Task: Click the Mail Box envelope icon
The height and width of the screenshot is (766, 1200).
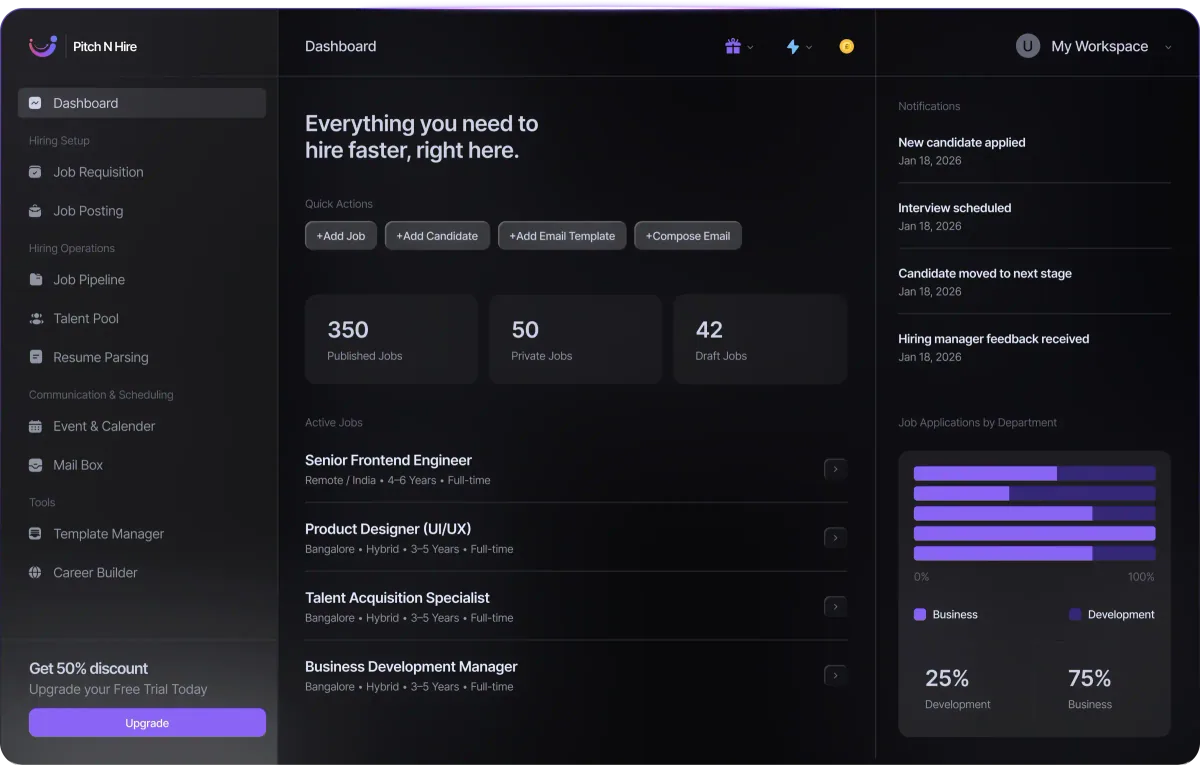Action: pos(36,465)
